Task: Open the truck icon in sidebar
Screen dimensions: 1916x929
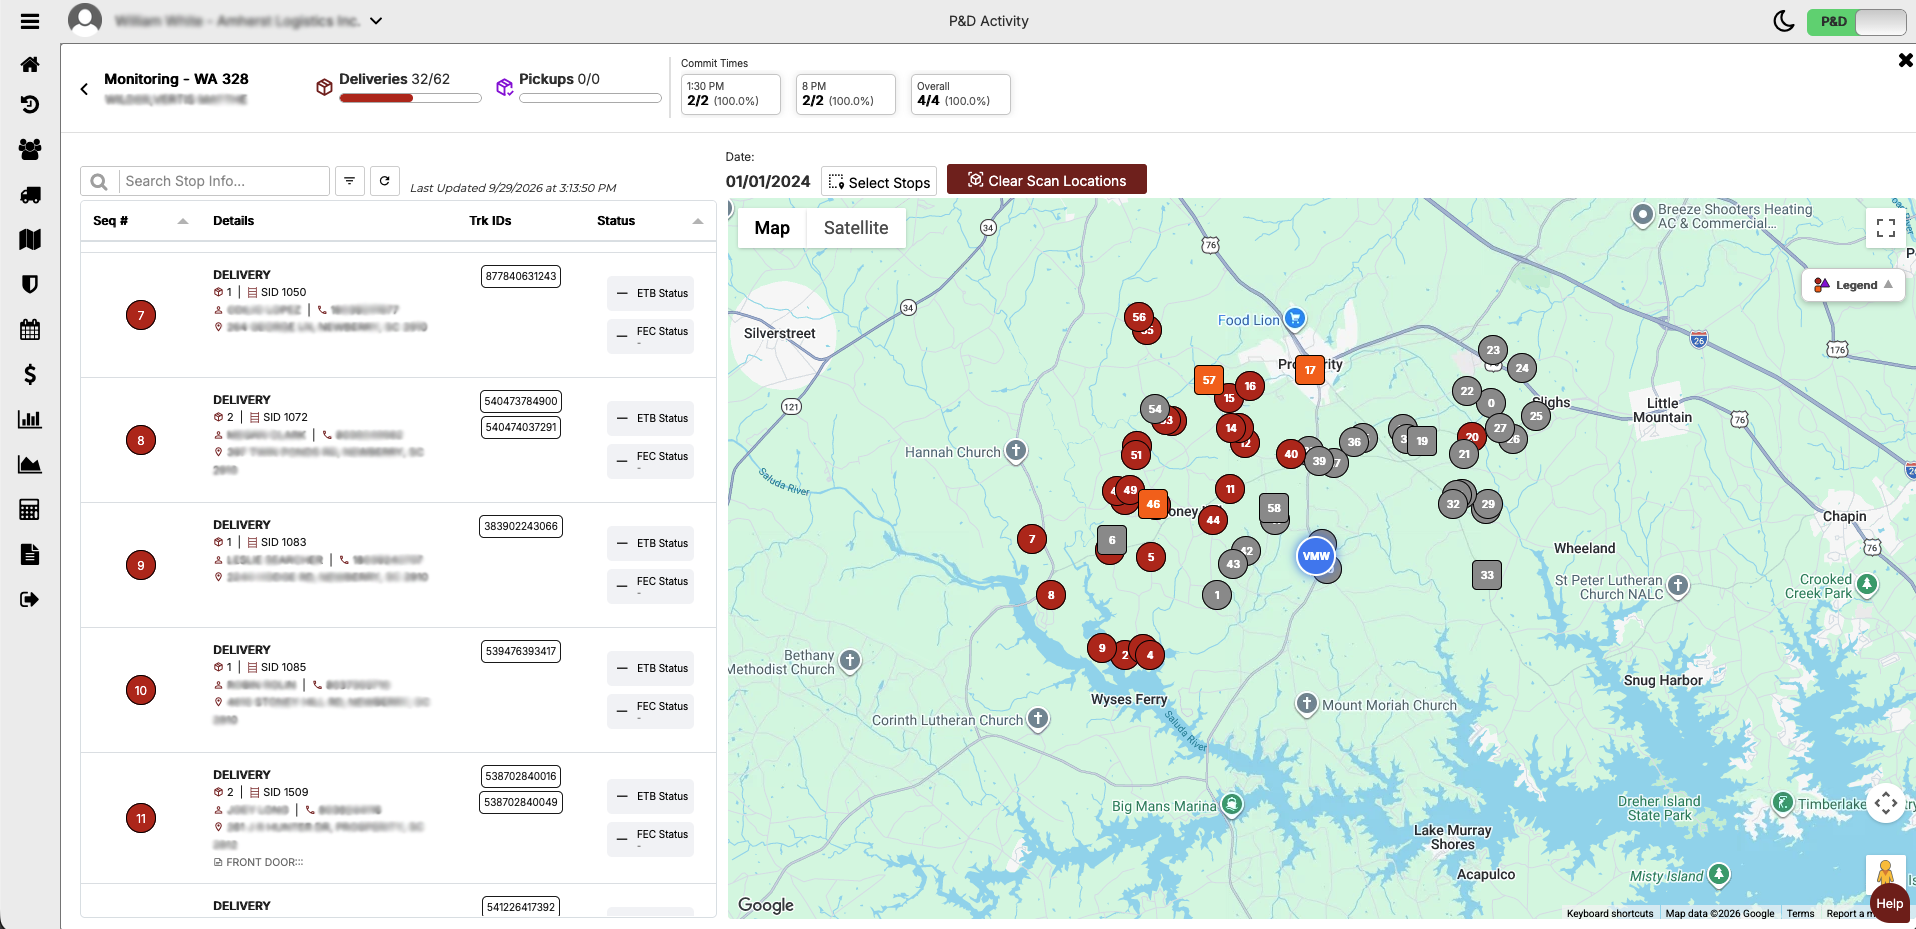Action: (x=30, y=195)
